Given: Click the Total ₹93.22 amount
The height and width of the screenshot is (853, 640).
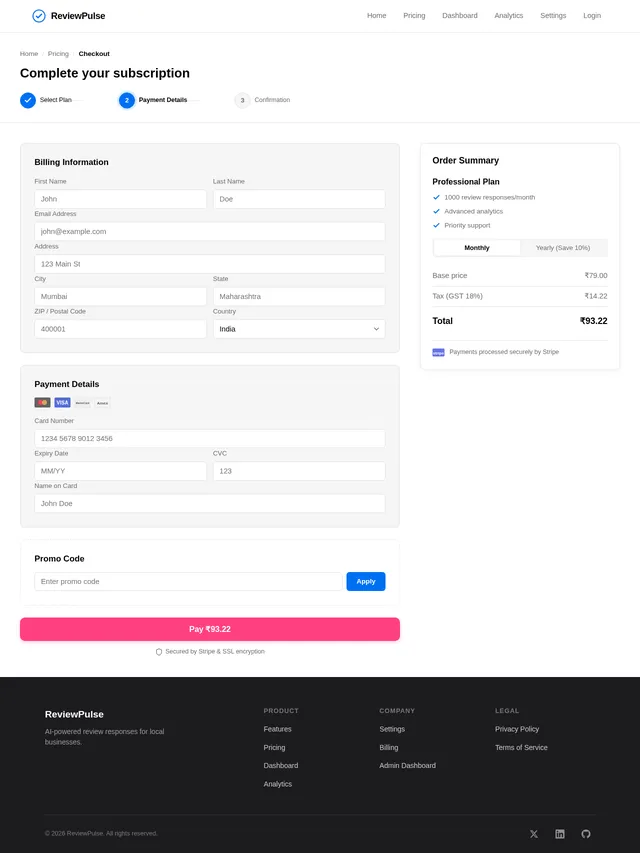Looking at the screenshot, I should (594, 321).
